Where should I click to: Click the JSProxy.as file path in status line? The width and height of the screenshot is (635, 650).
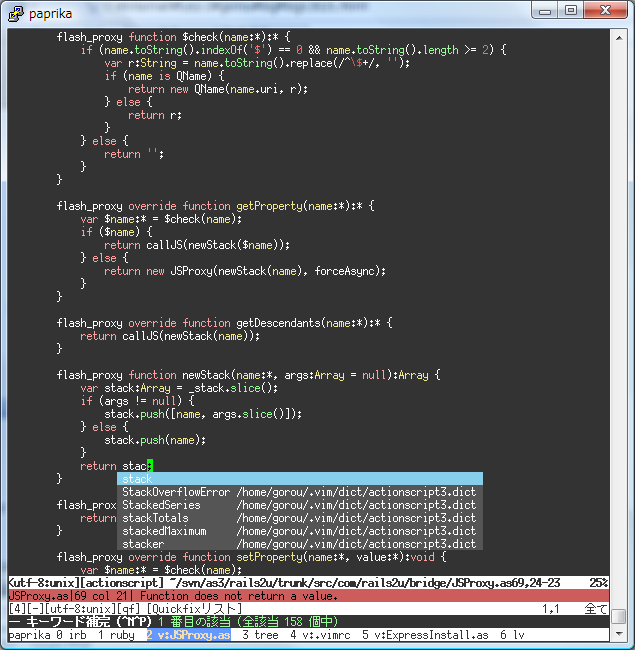pyautogui.click(x=340, y=583)
